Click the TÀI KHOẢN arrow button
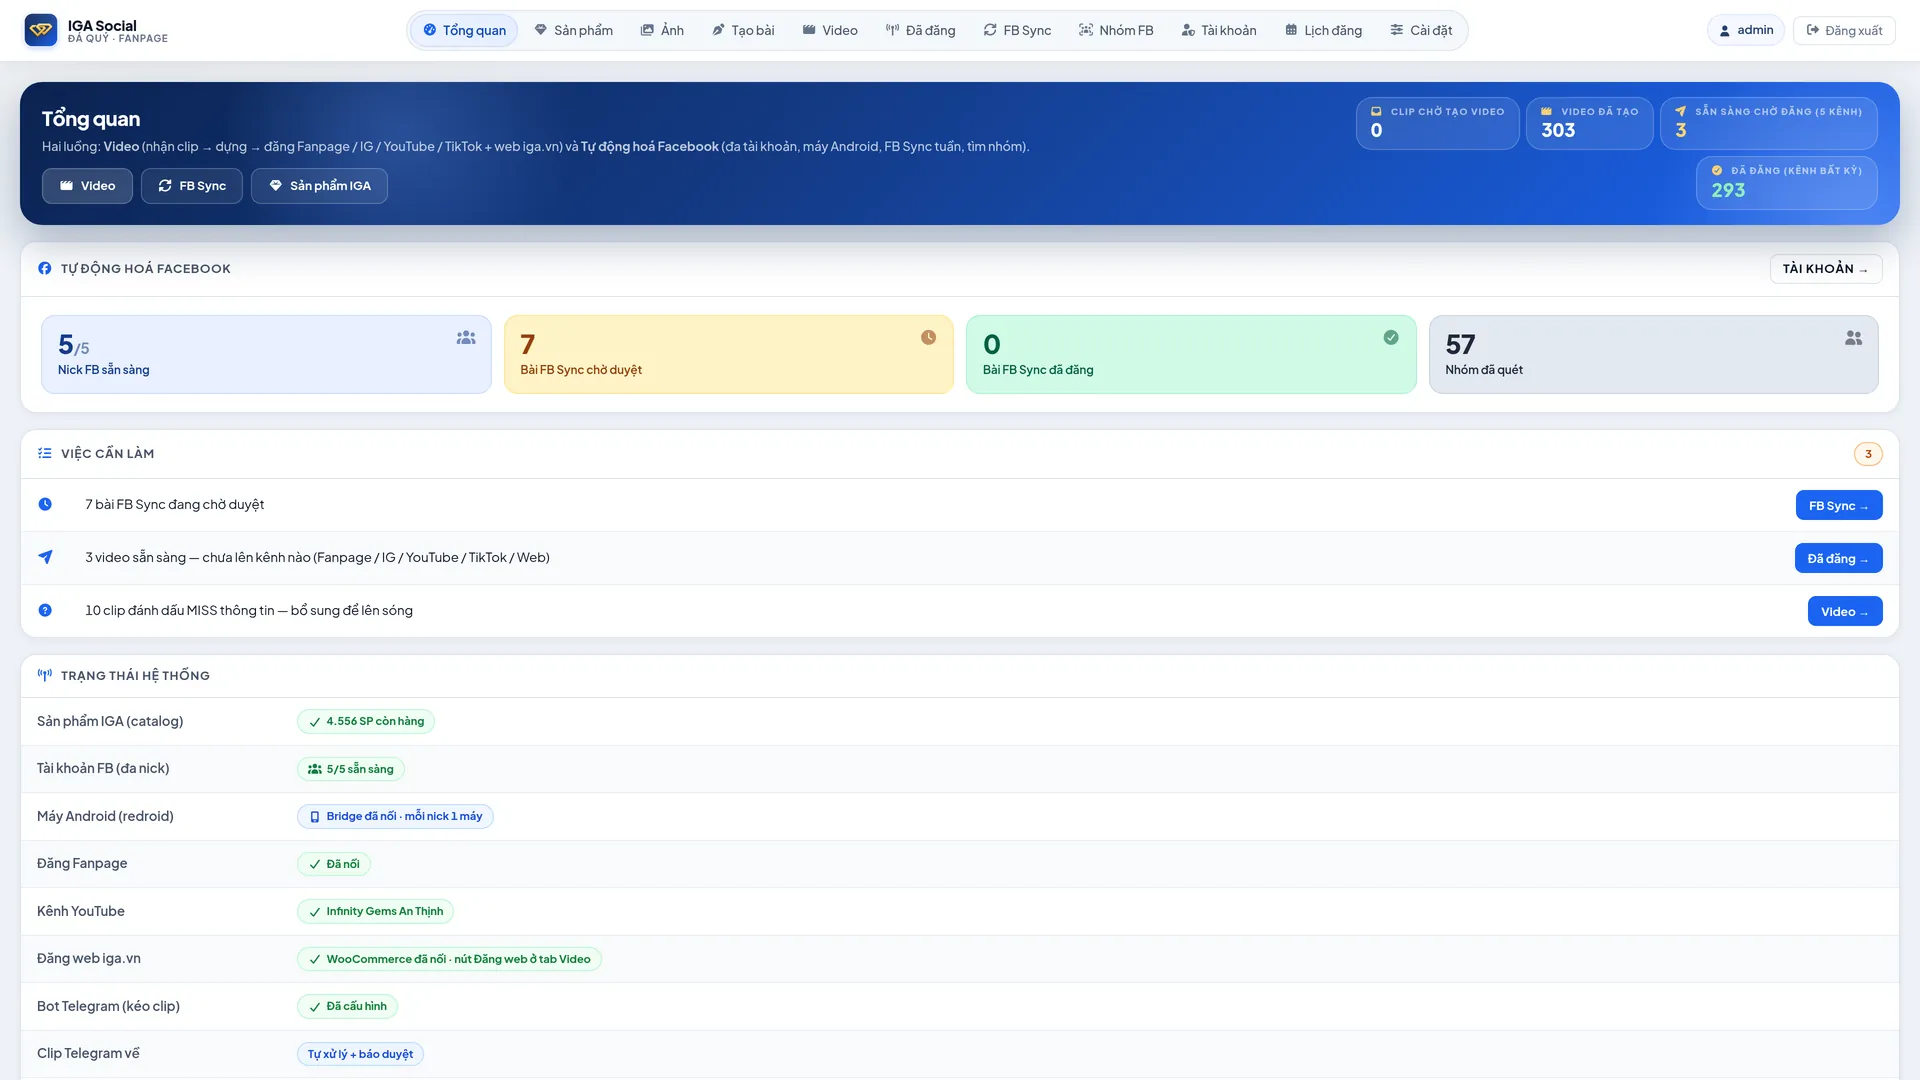Screen dimensions: 1920x1080 (x=1826, y=269)
